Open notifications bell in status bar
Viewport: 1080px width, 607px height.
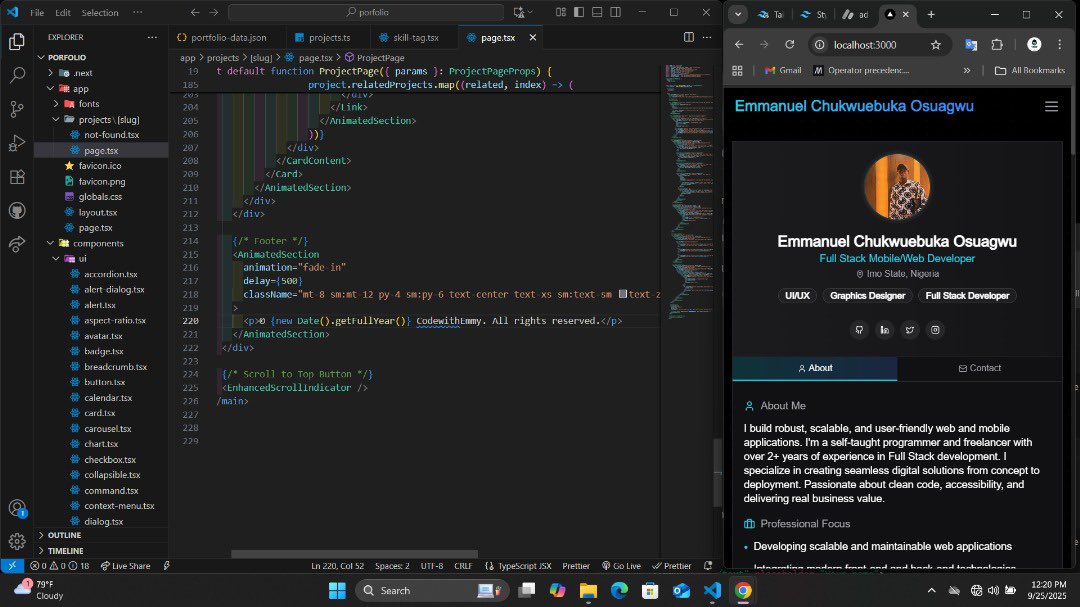(x=708, y=566)
